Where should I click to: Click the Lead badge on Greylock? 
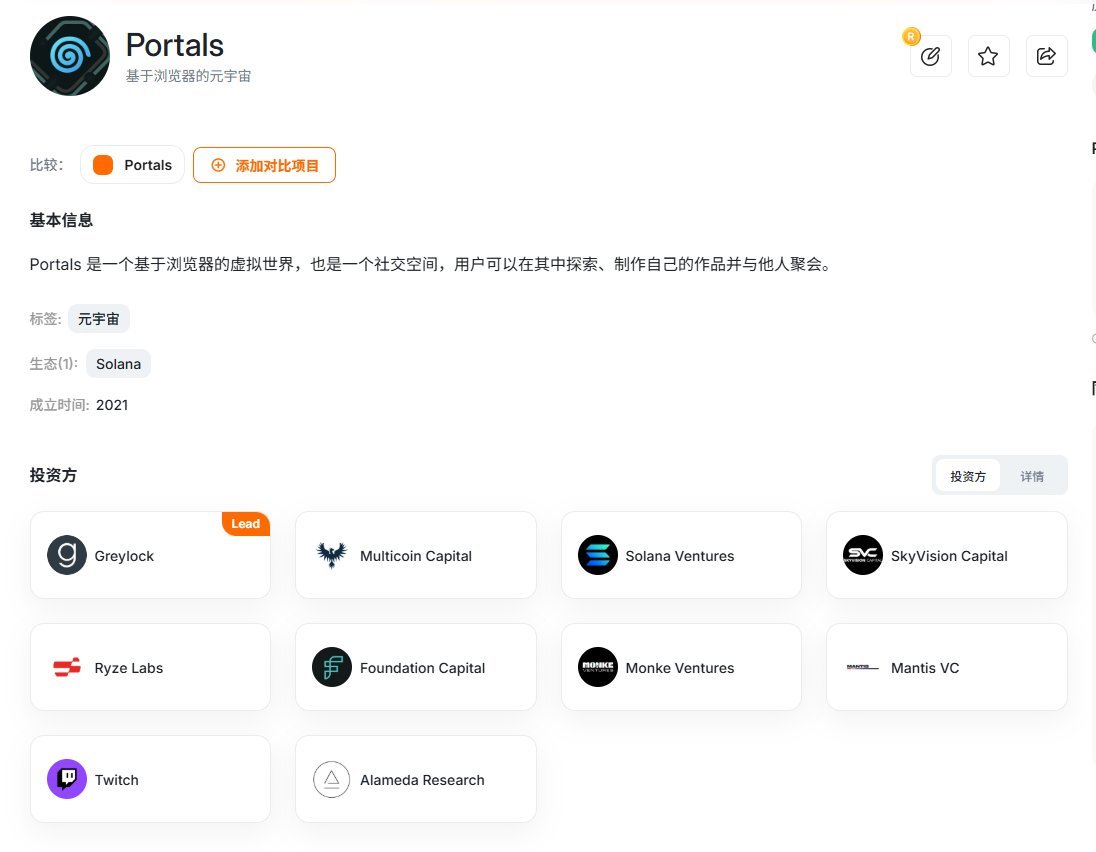(x=245, y=524)
